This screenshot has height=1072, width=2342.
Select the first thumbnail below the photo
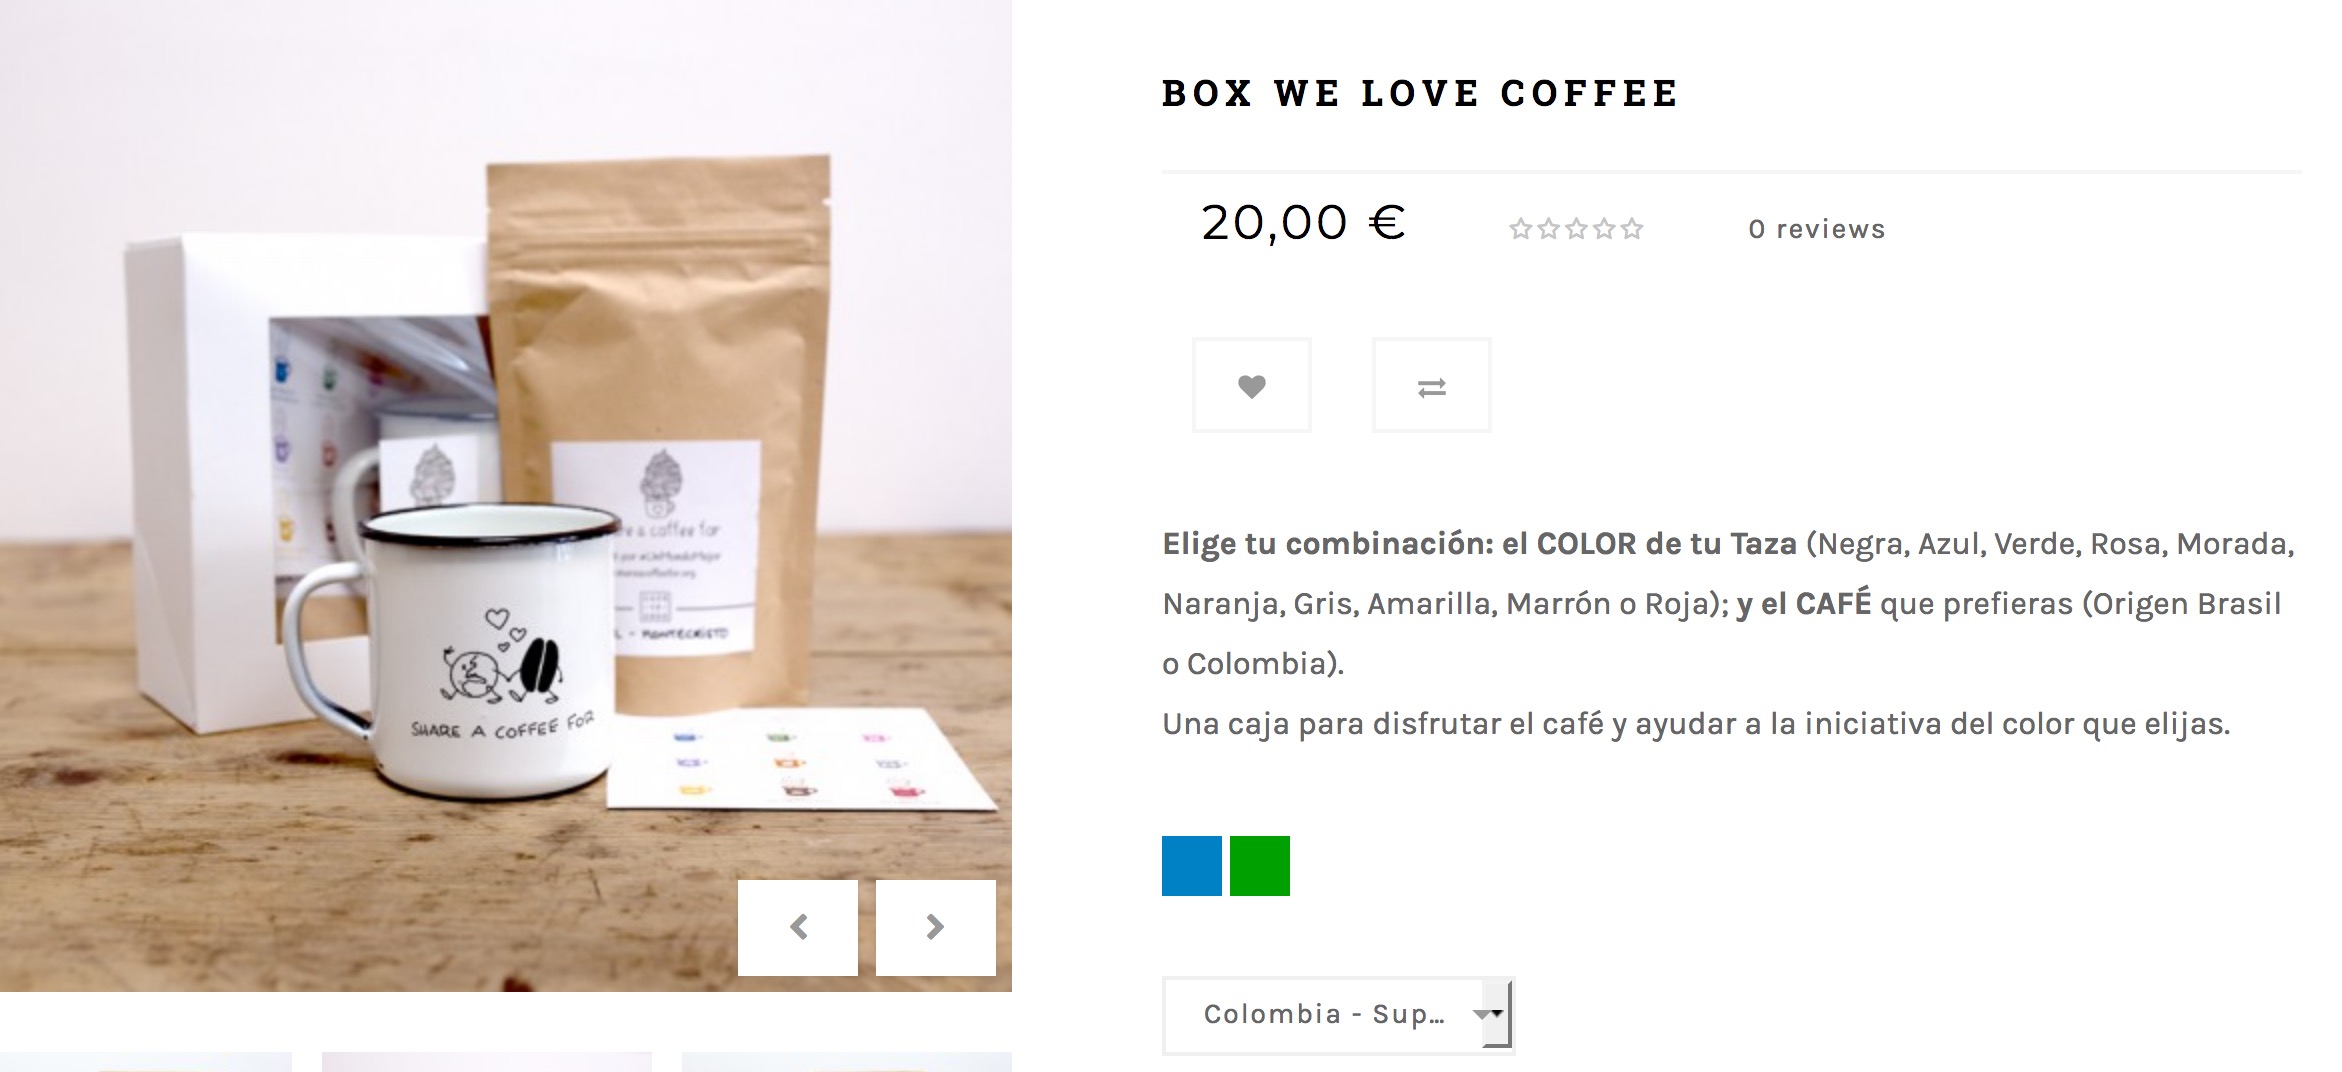pos(146,1062)
